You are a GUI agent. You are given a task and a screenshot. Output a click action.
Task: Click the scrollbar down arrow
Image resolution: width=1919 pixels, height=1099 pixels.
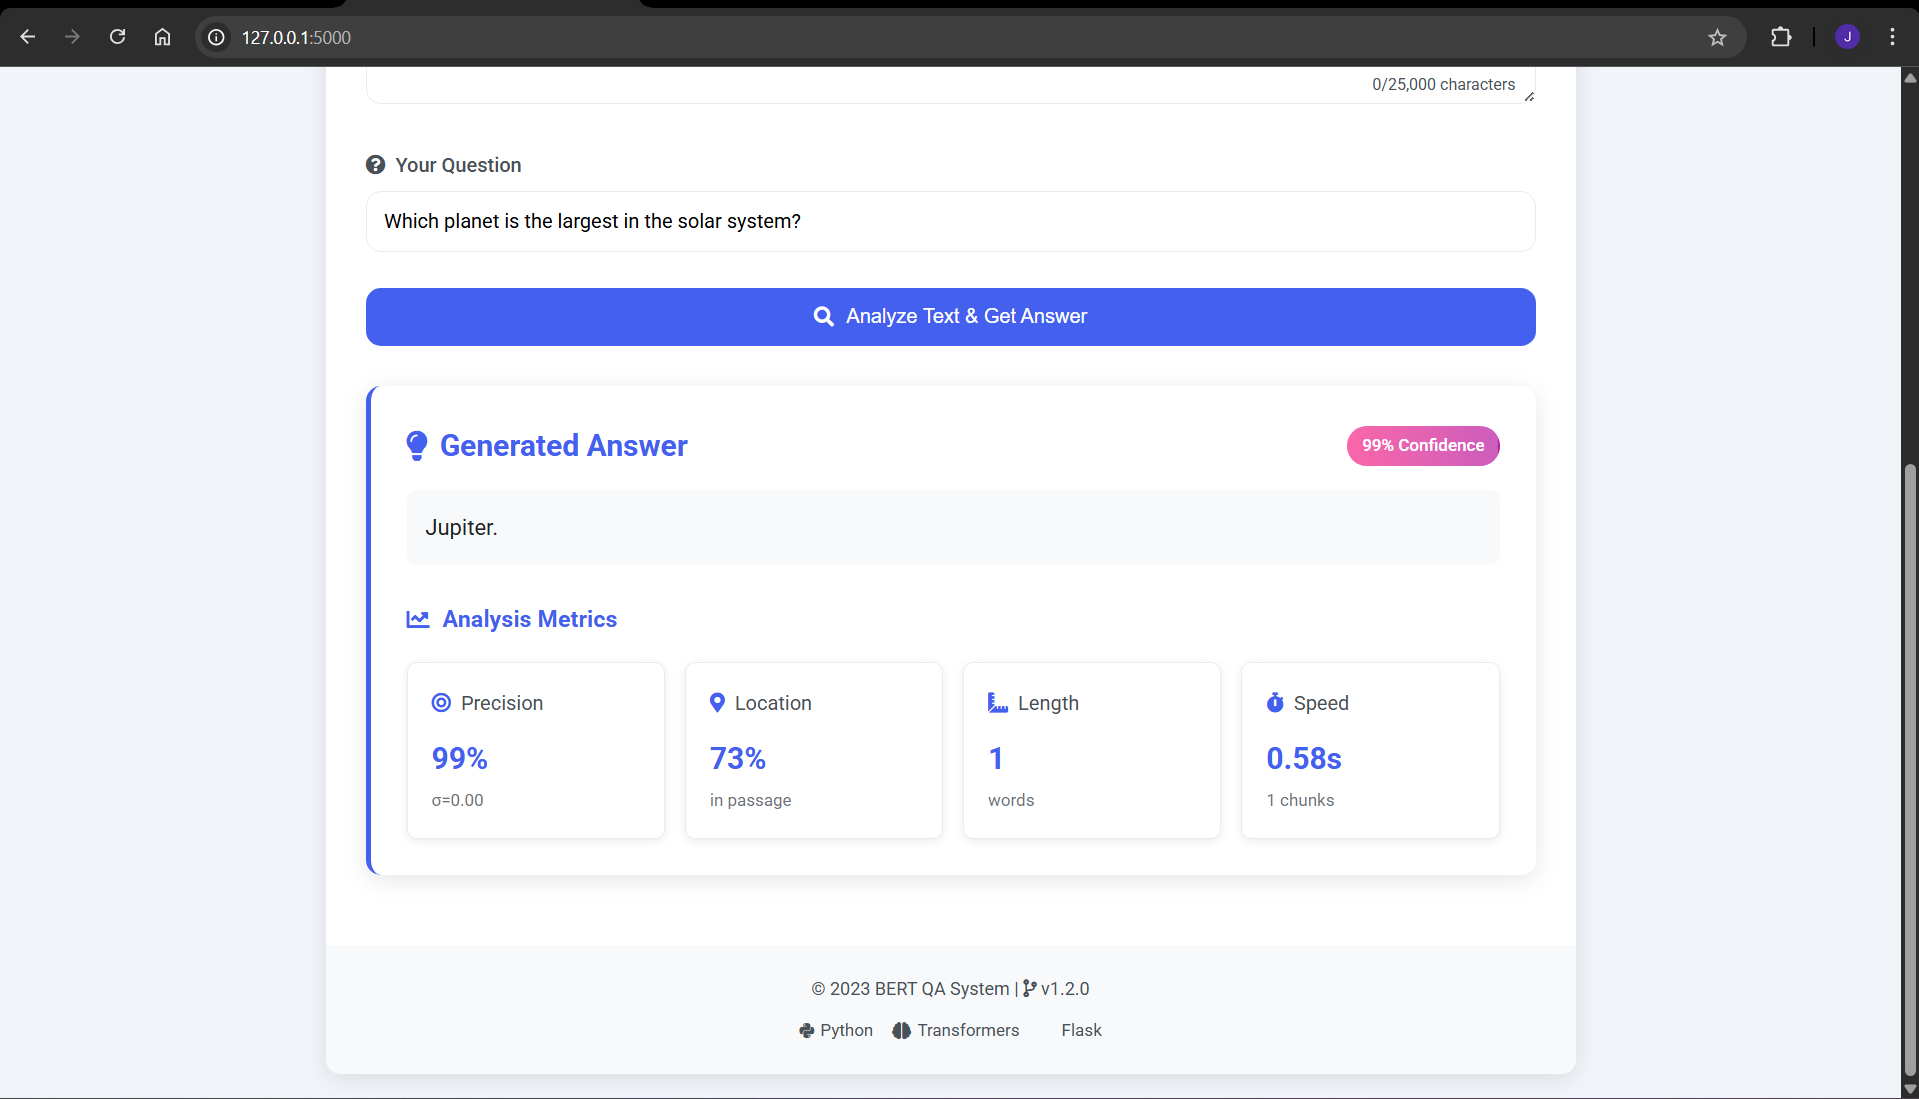point(1909,1089)
